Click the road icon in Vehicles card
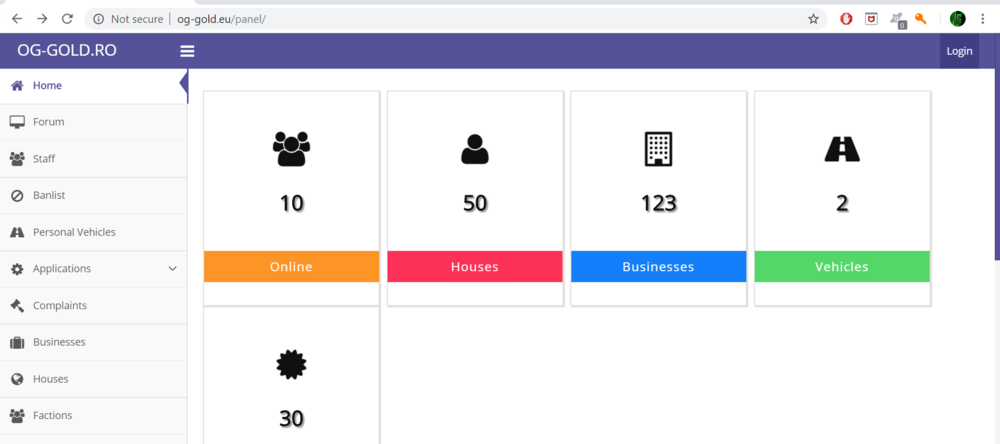 tap(842, 150)
